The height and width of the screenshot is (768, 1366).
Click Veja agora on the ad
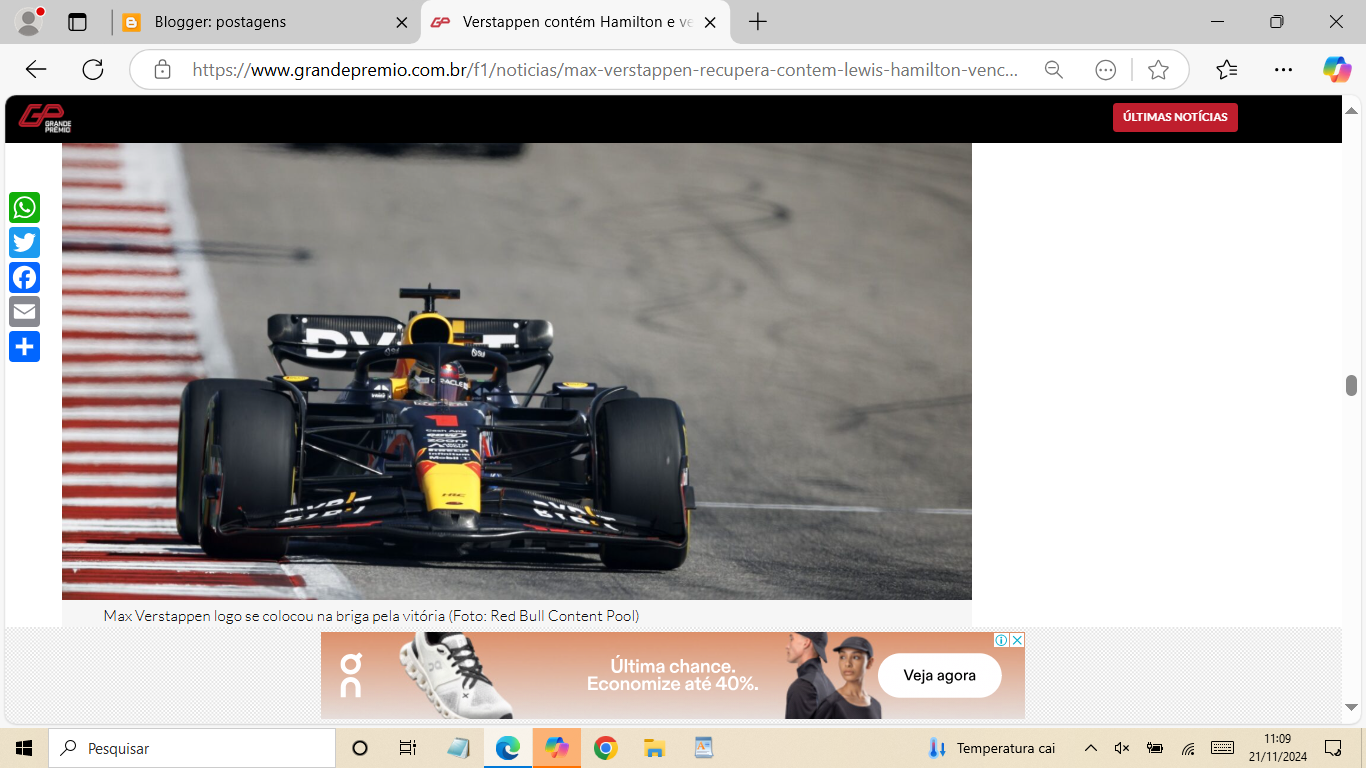click(x=940, y=676)
